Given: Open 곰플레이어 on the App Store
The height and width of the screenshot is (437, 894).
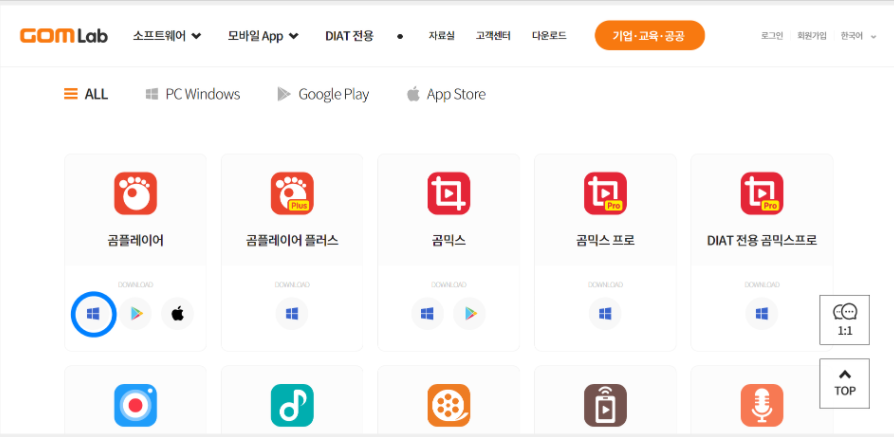Looking at the screenshot, I should click(177, 314).
